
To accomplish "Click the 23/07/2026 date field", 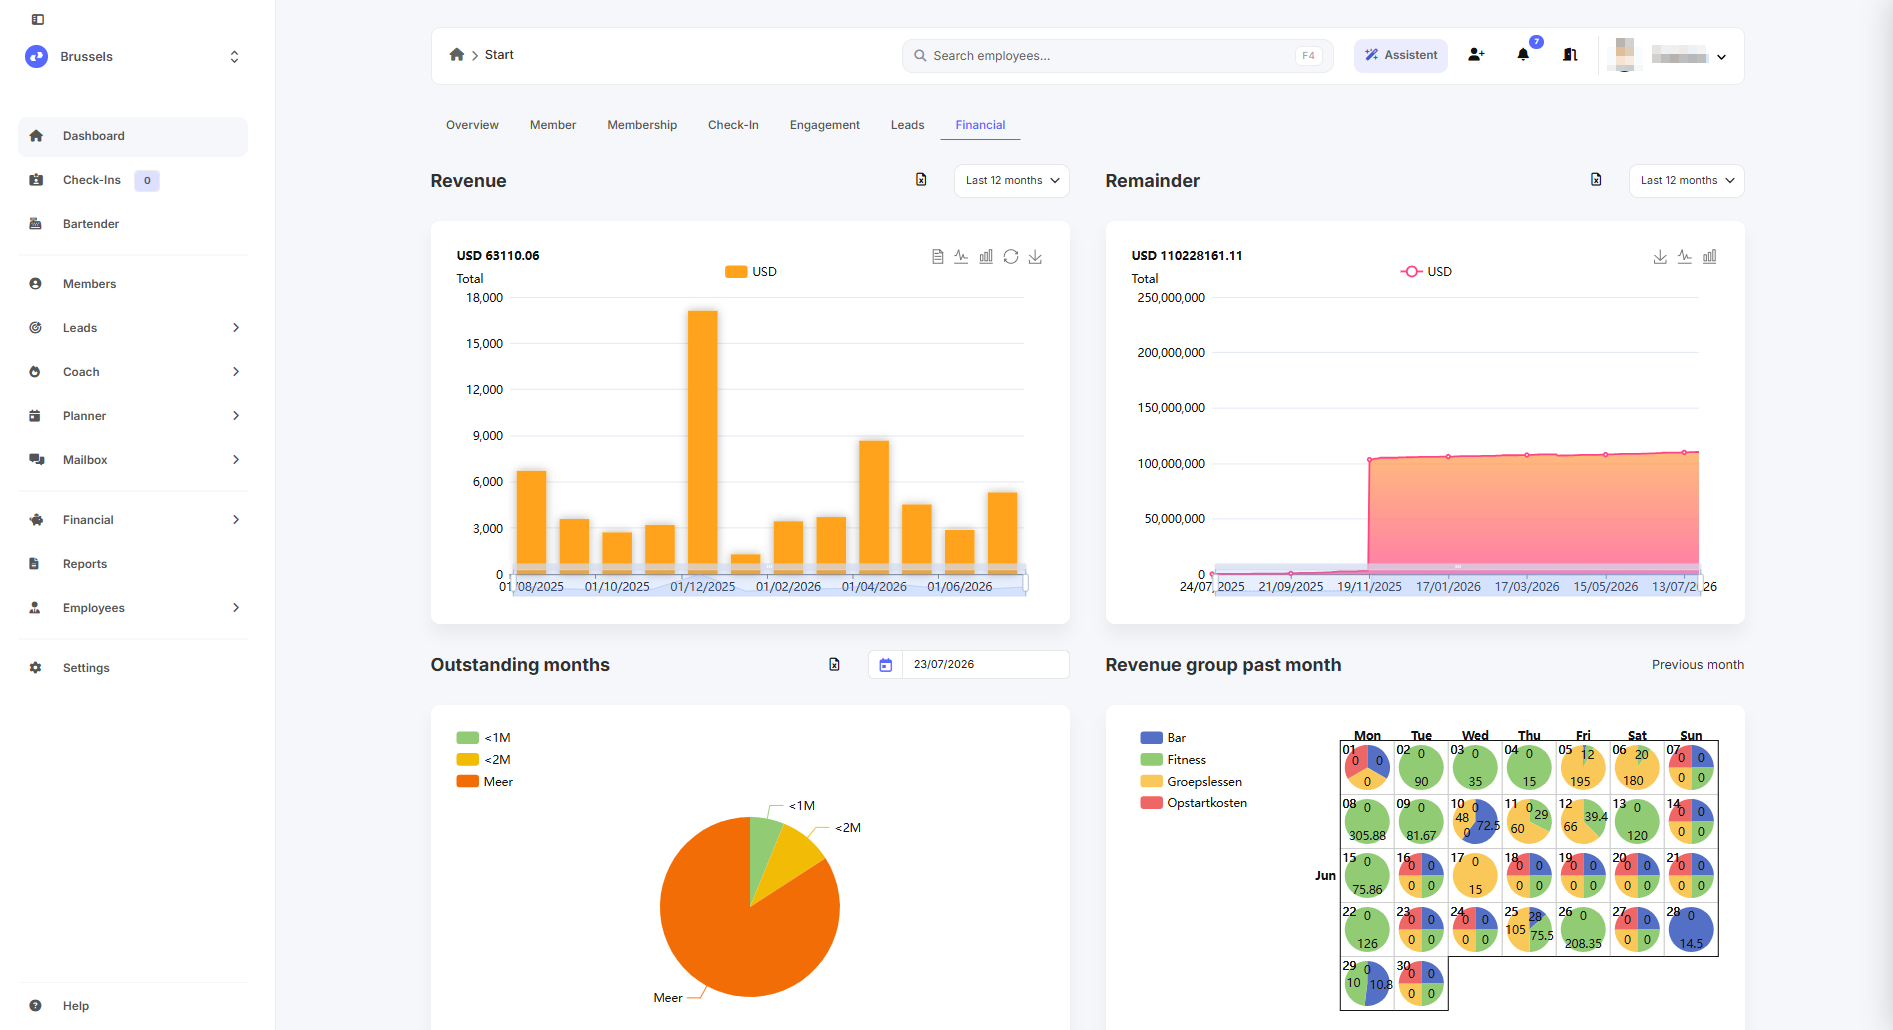I will pos(985,665).
